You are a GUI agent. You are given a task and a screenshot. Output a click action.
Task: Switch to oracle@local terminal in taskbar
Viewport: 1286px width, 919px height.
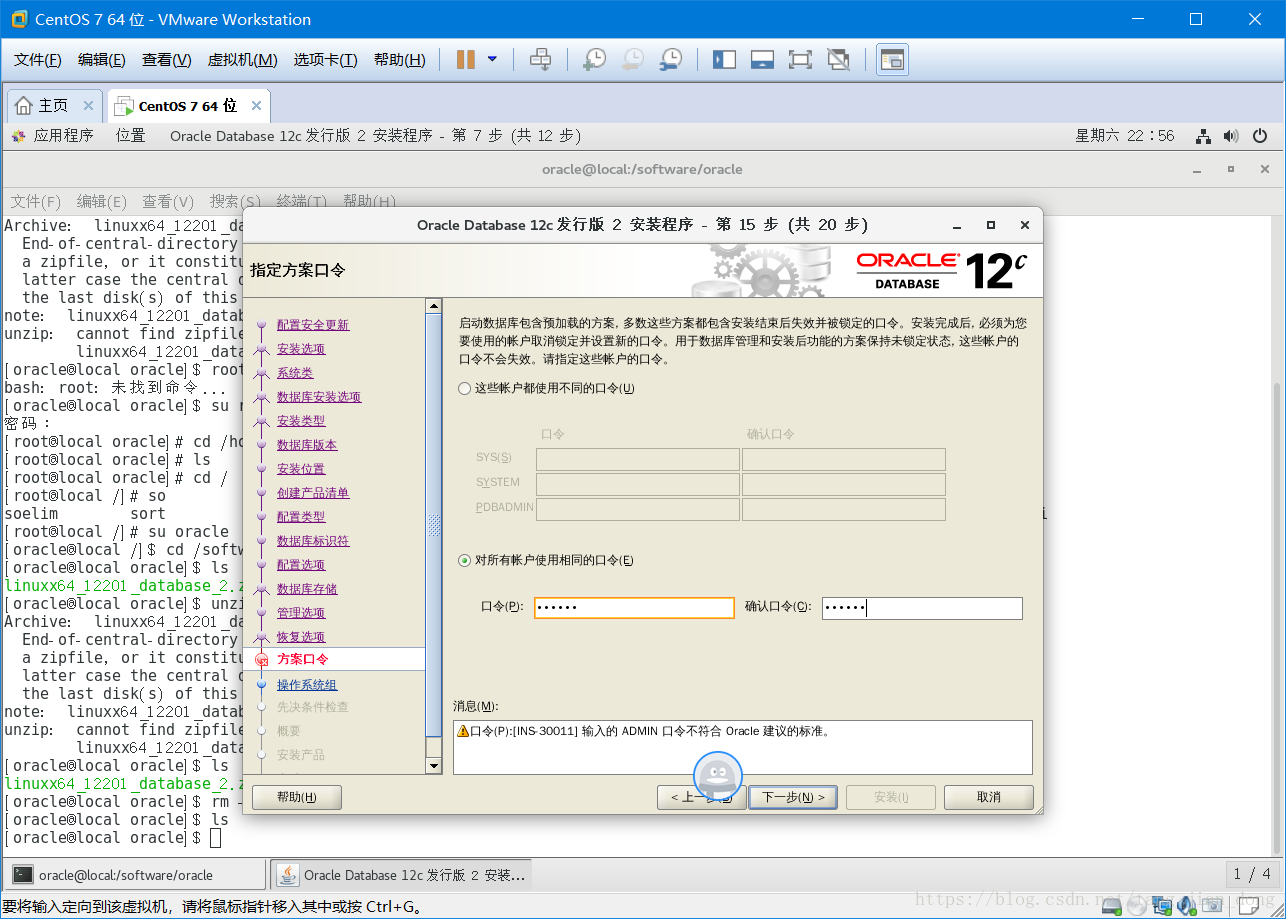[136, 875]
